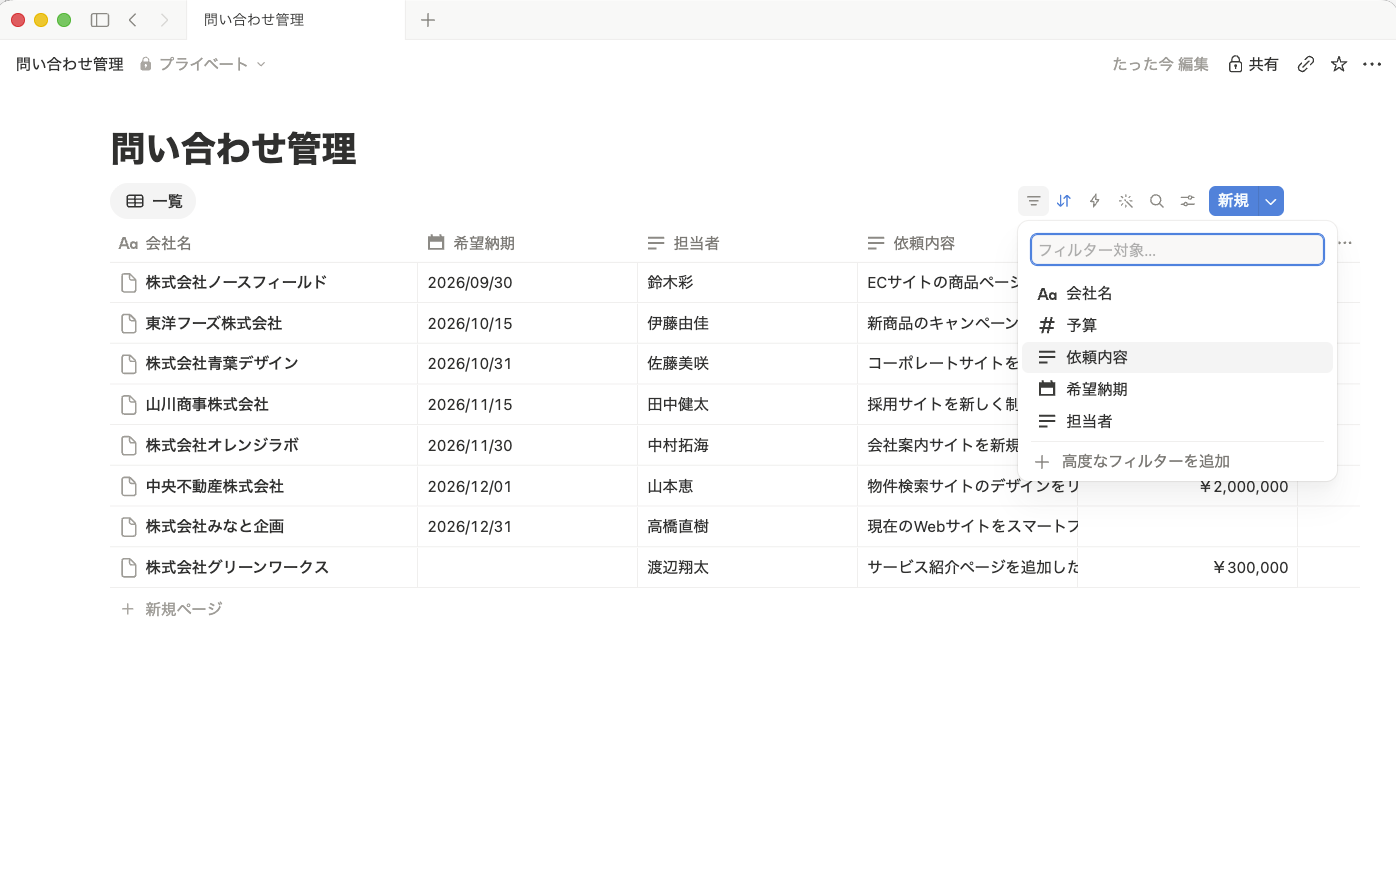Click the blue 新規 button
Viewport: 1396px width, 892px height.
[1233, 201]
